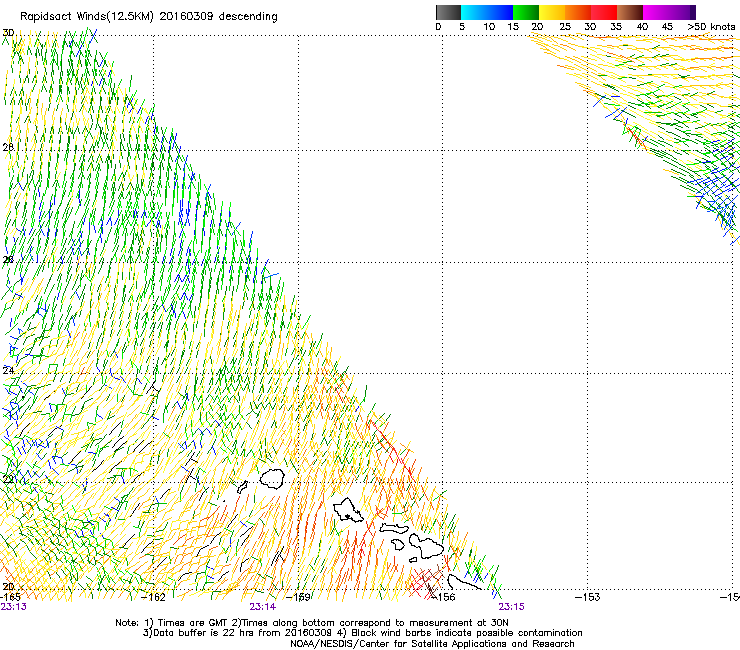Viewport: 740px width, 650px height.
Task: Click the small Niihau island outline
Action: point(243,487)
